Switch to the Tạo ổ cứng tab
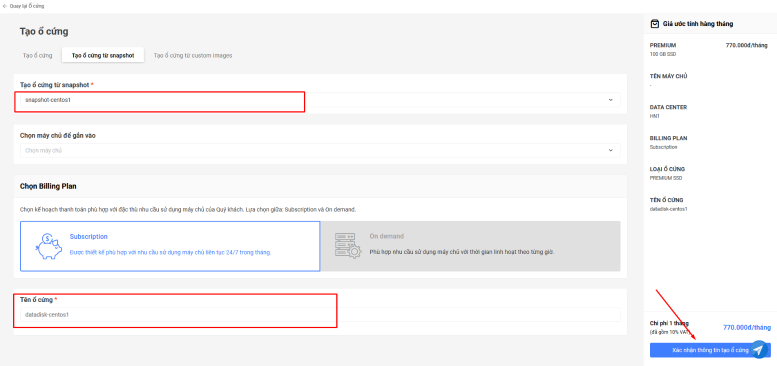 37,55
